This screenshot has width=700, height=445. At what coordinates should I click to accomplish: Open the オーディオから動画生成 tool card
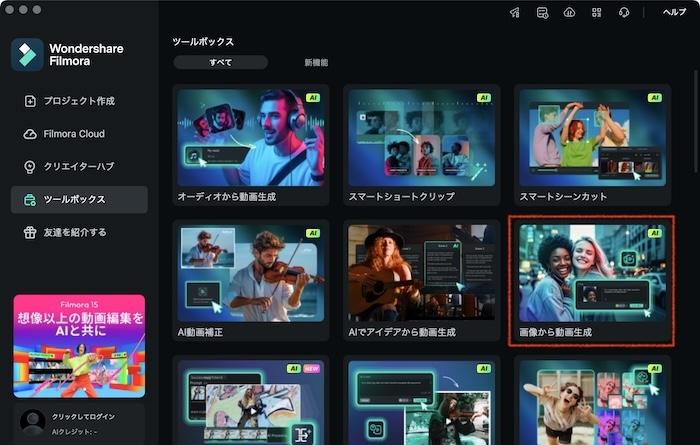[x=251, y=145]
